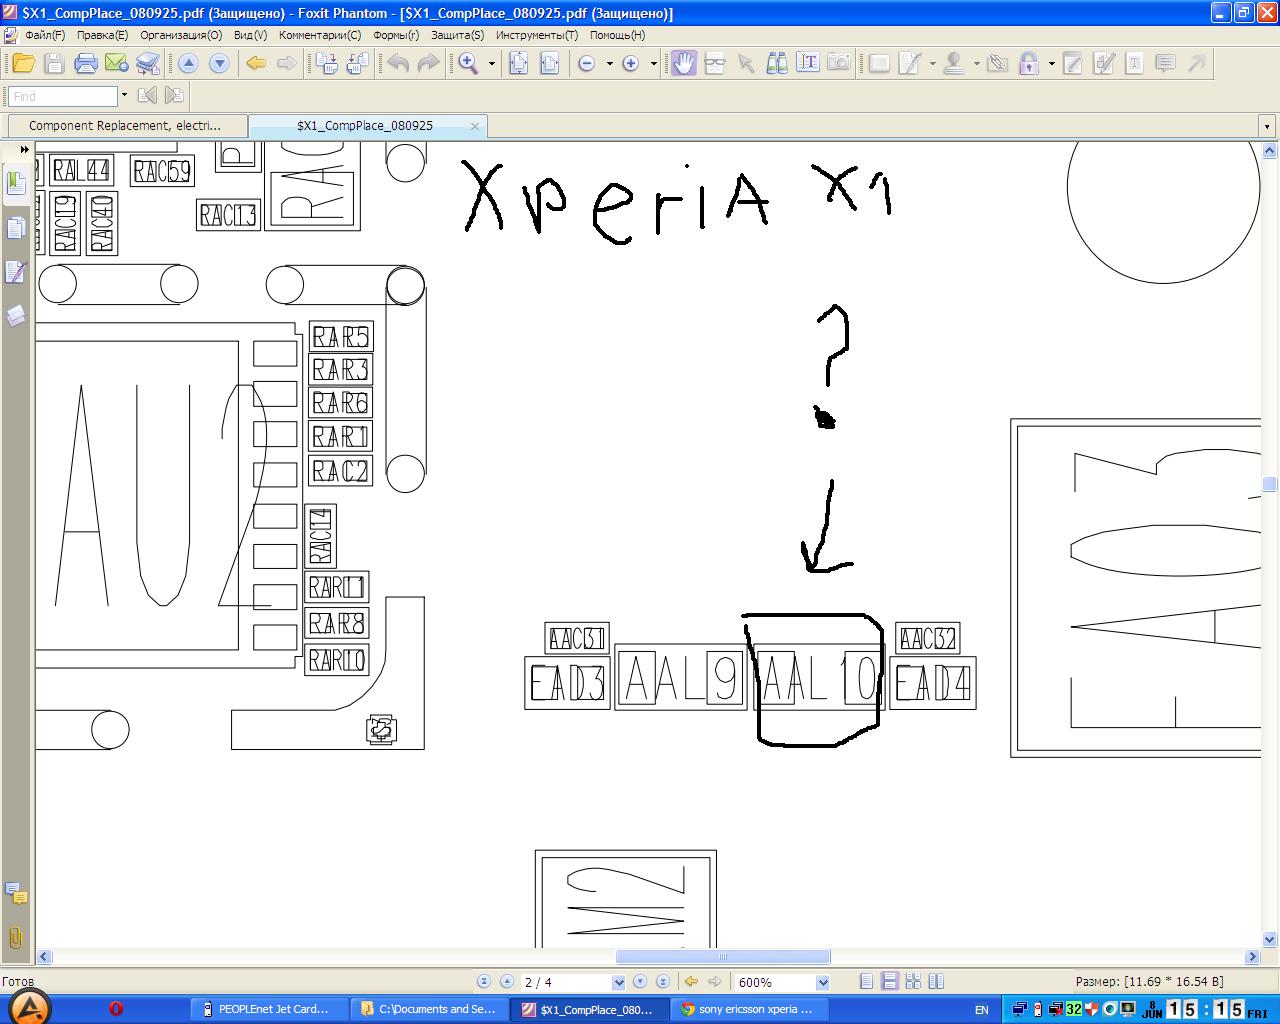This screenshot has height=1024, width=1280.
Task: Click the plus zoom-in button
Action: (x=631, y=63)
